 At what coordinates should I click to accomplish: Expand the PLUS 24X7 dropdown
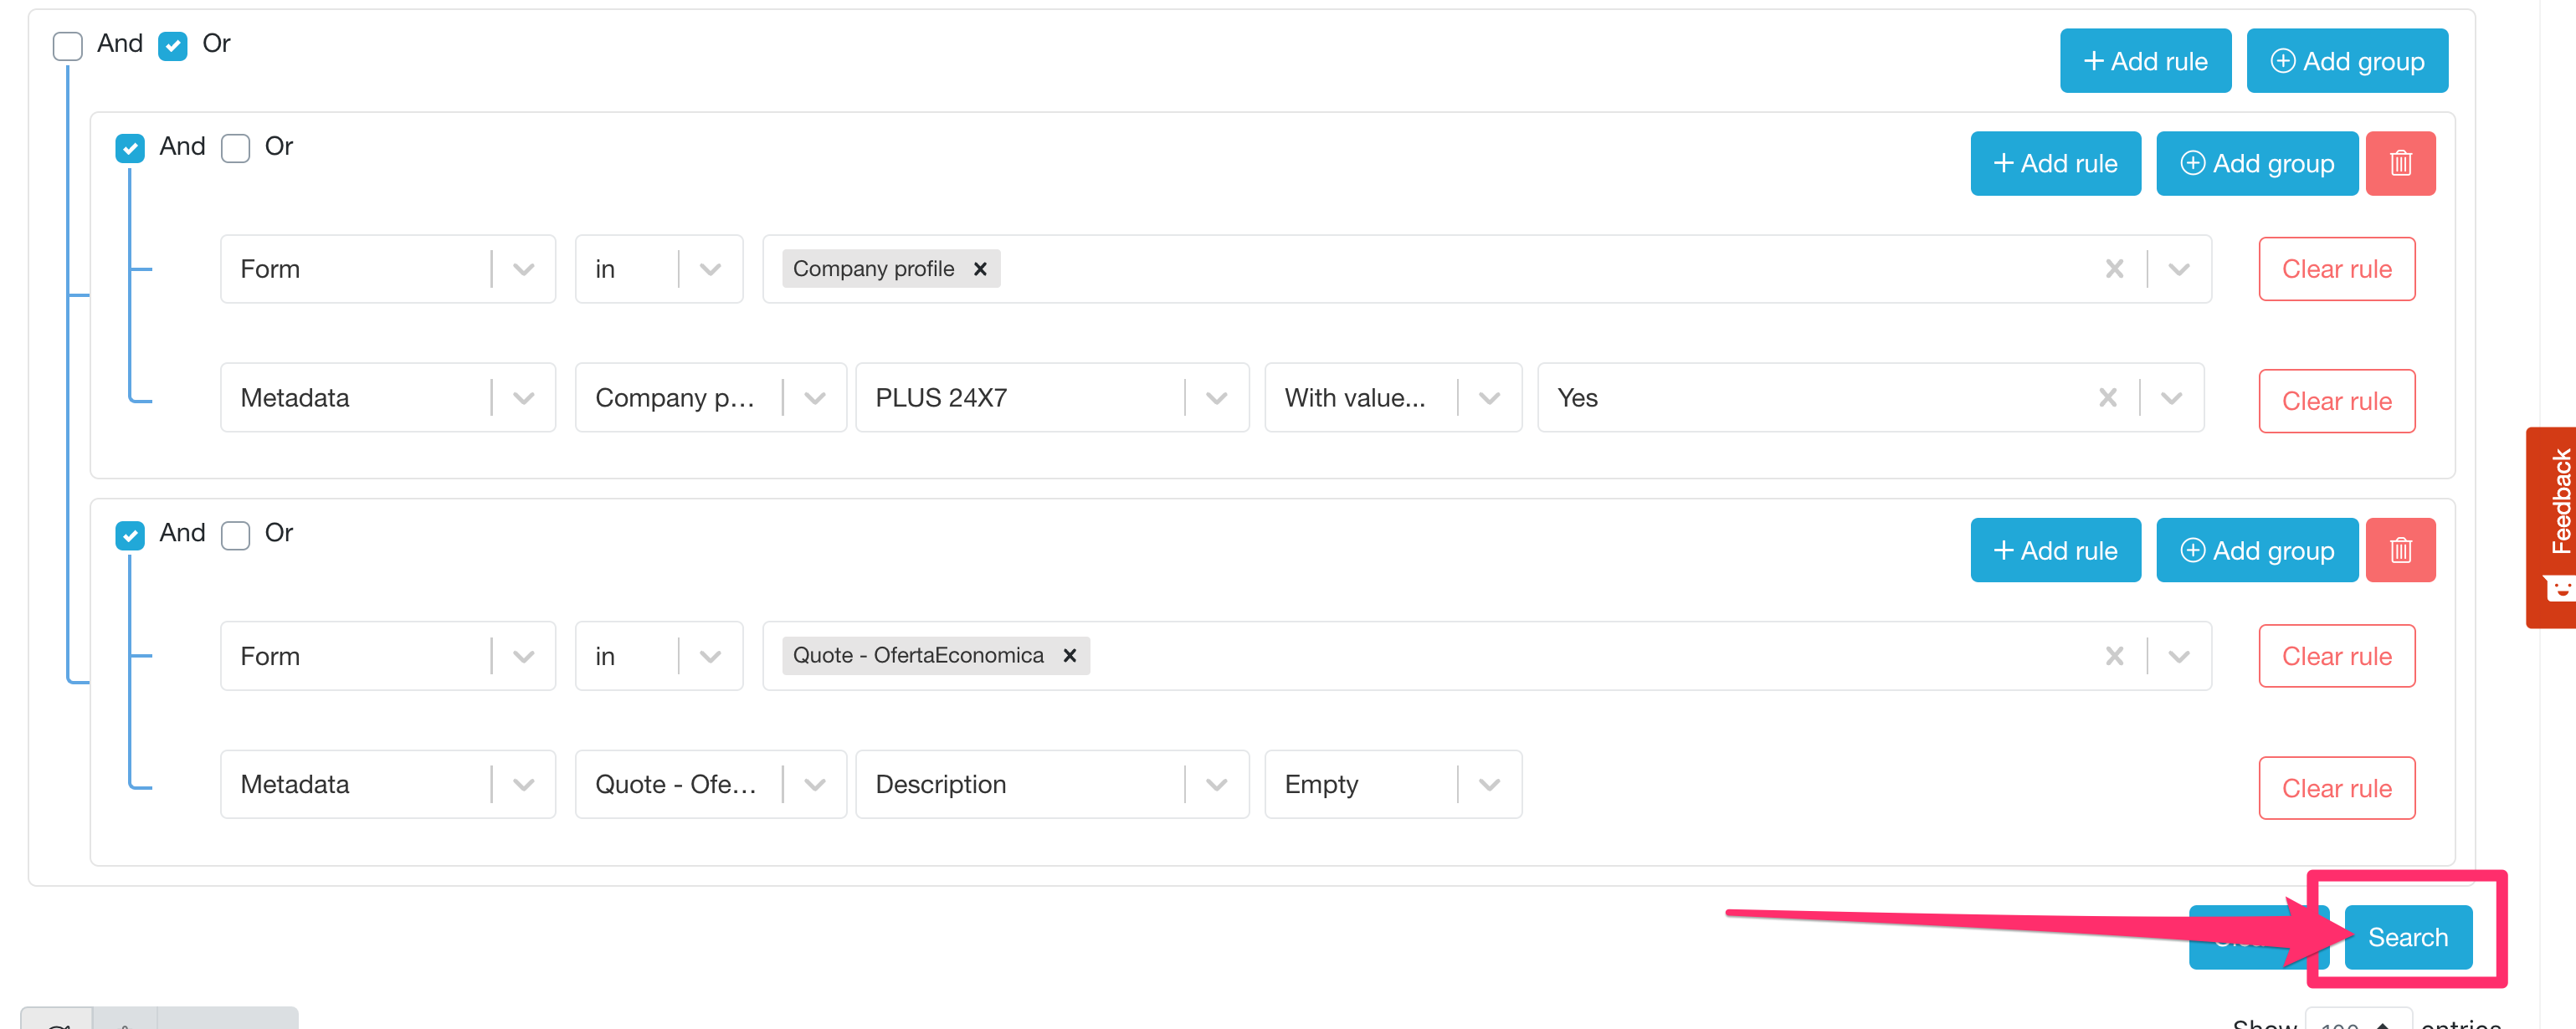(x=1216, y=398)
